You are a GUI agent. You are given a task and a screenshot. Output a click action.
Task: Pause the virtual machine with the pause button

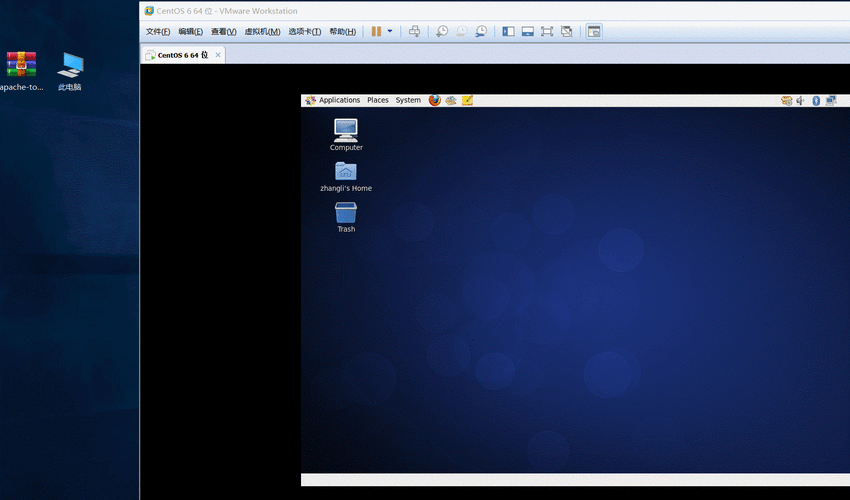click(x=376, y=31)
